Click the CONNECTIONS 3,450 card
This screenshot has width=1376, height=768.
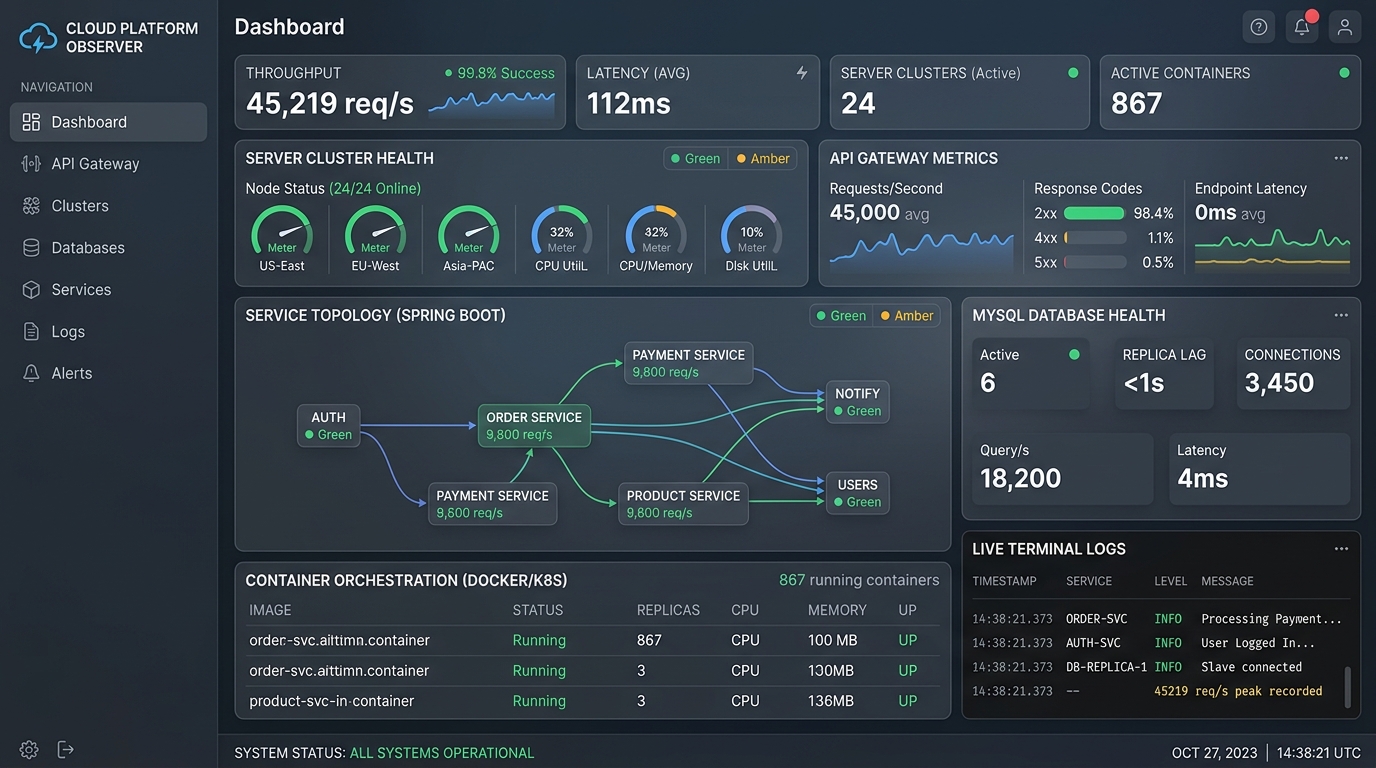1293,372
